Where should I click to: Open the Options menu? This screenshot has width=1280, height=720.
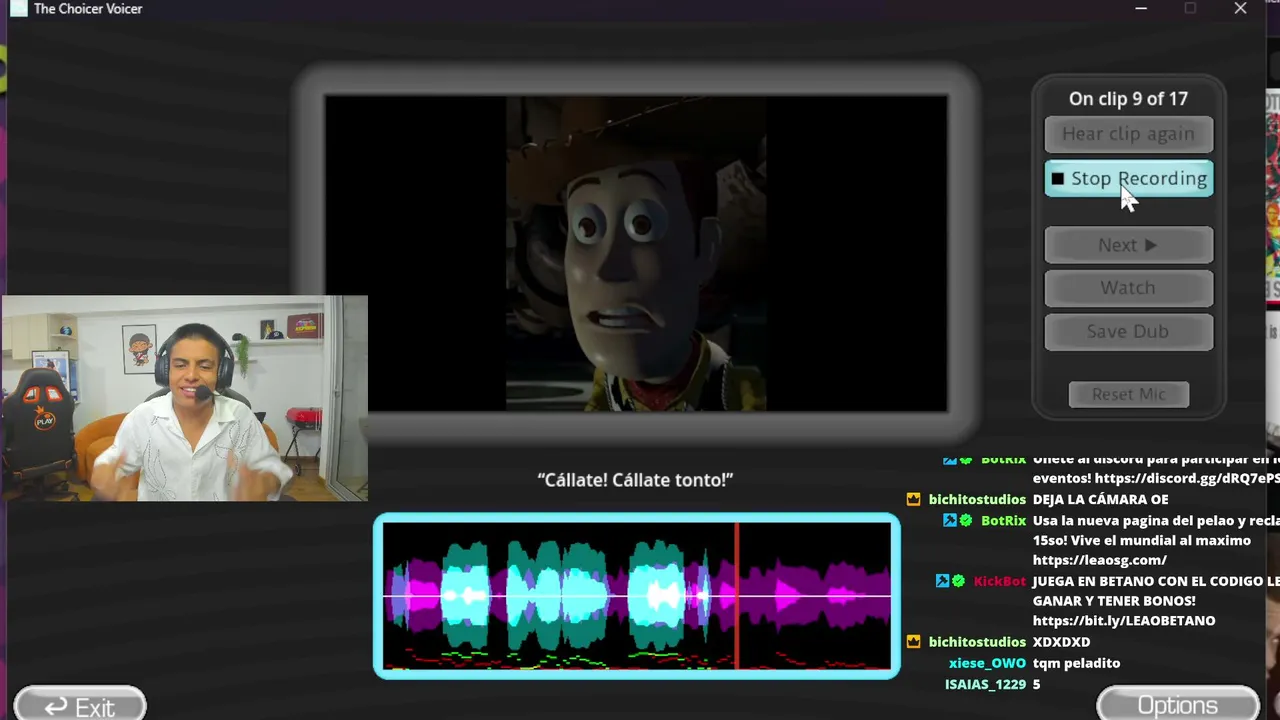click(x=1178, y=705)
